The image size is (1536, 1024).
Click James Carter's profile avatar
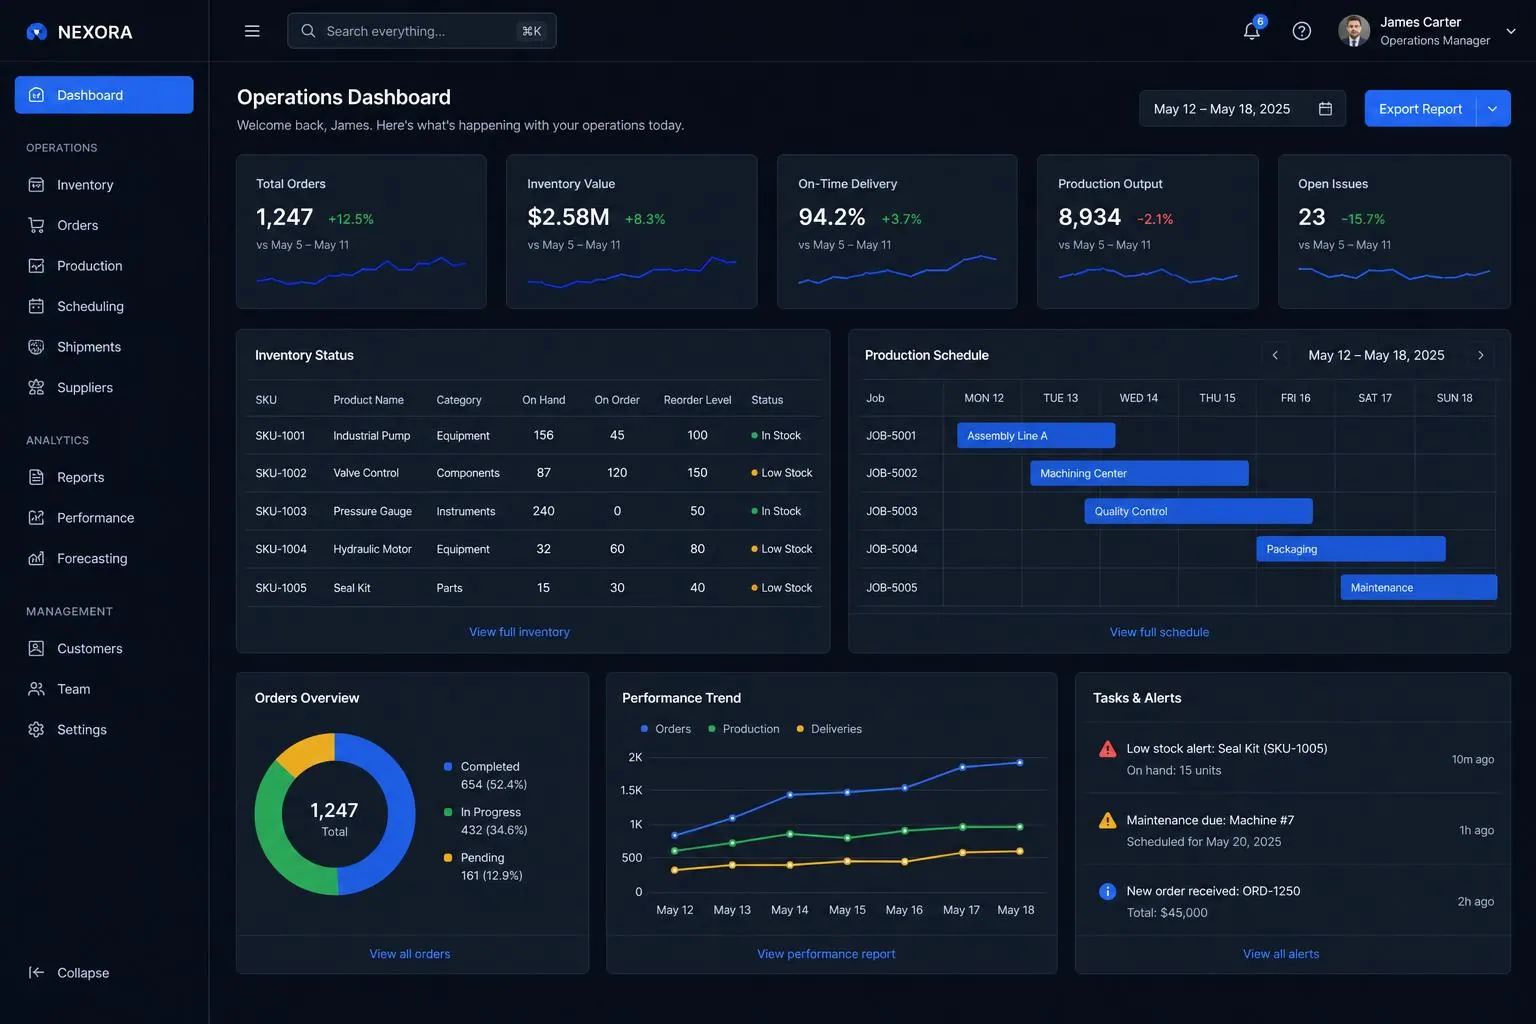1354,31
